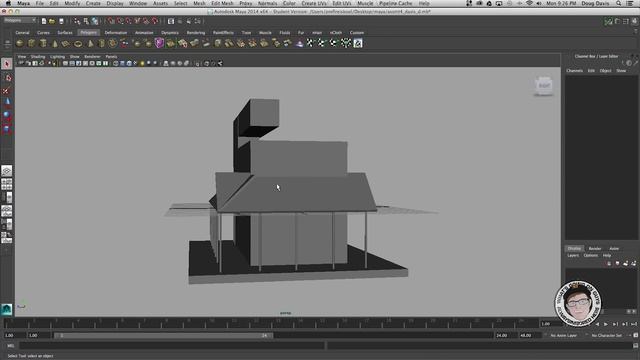
Task: Toggle the viewport shadows button
Action: [x=149, y=63]
